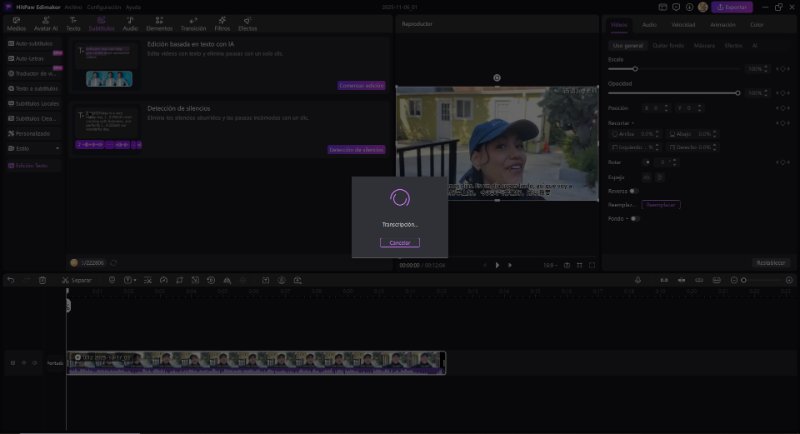Screen dimensions: 800x434
Task: Toggle the Fondo switch
Action: coord(634,218)
